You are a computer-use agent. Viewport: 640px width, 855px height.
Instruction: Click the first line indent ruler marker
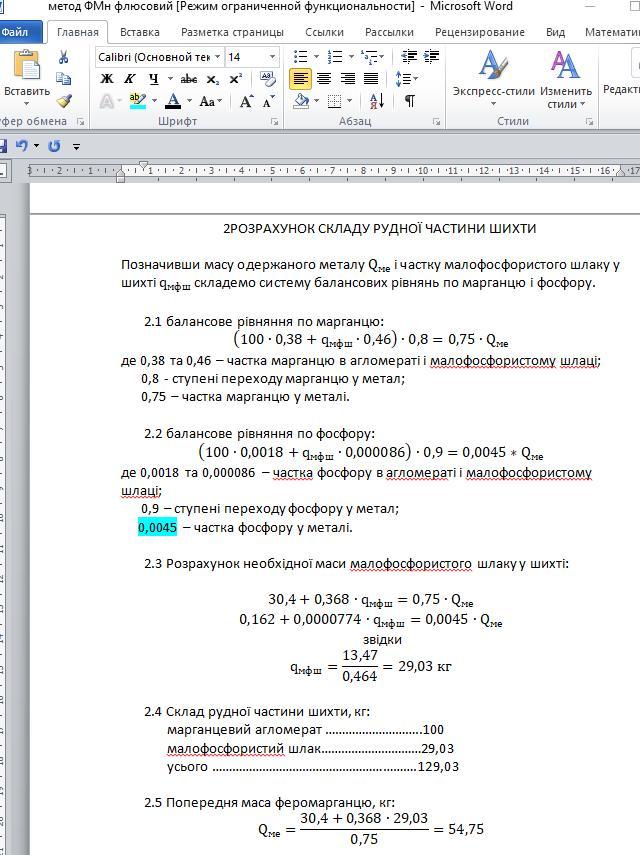(143, 165)
